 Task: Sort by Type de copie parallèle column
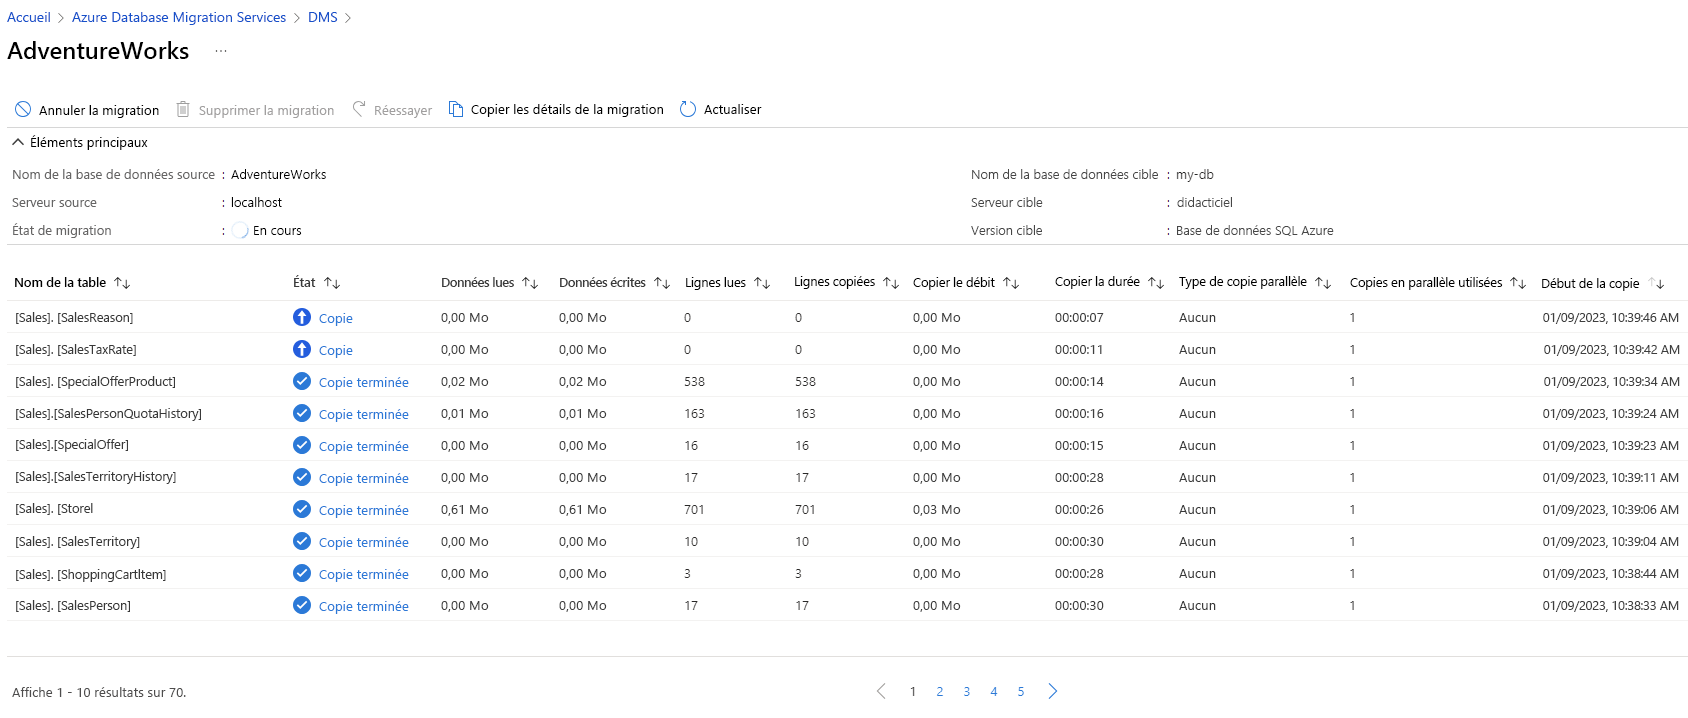(x=1323, y=283)
